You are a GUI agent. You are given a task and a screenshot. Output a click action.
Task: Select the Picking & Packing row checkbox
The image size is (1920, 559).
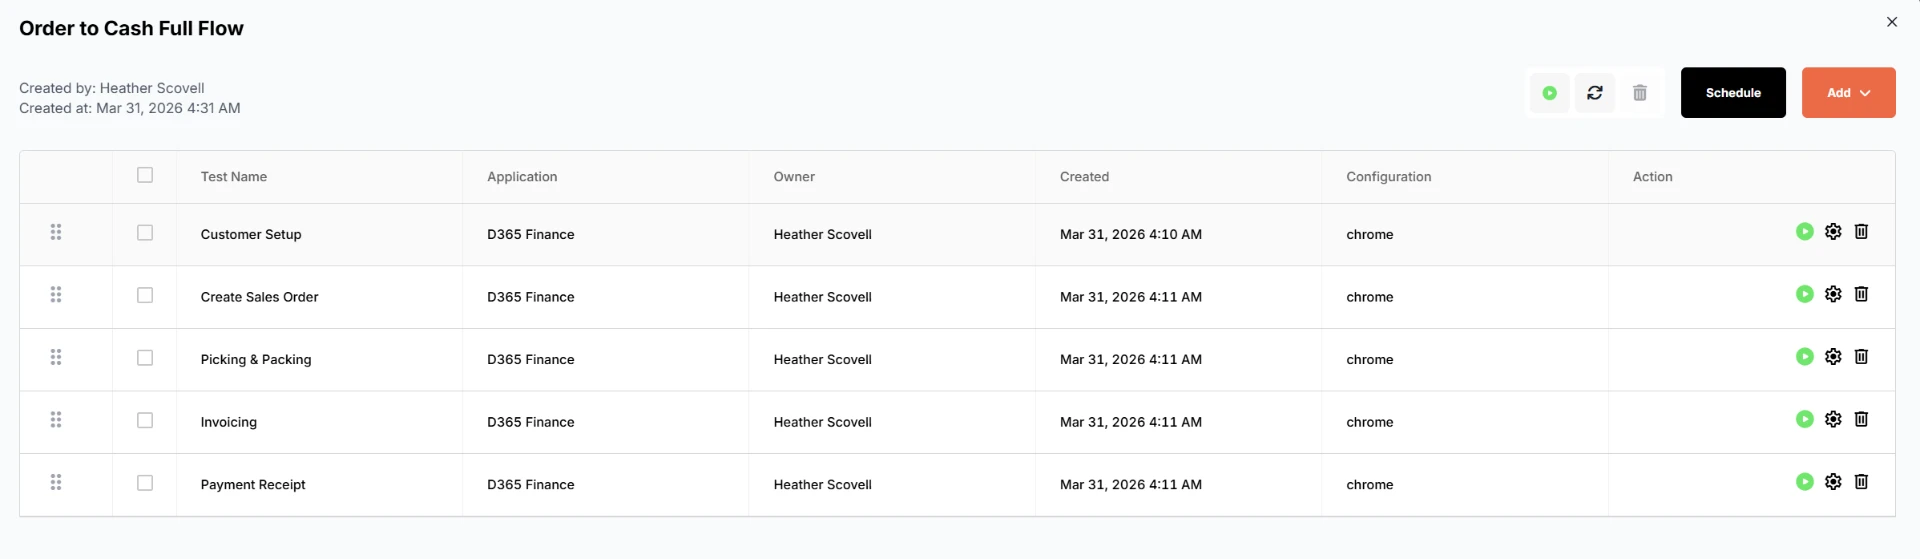point(145,358)
